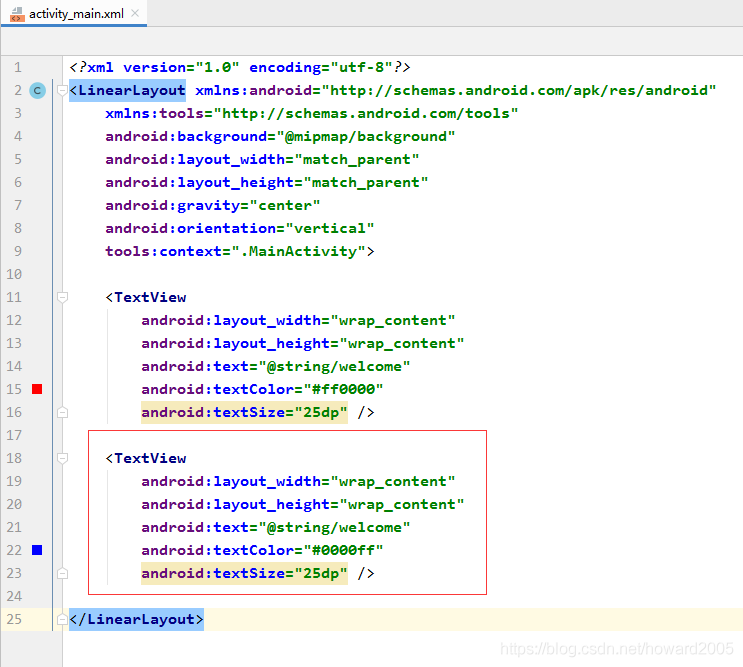Open the blue color swatch on line 22
This screenshot has height=667, width=743.
pyautogui.click(x=37, y=550)
